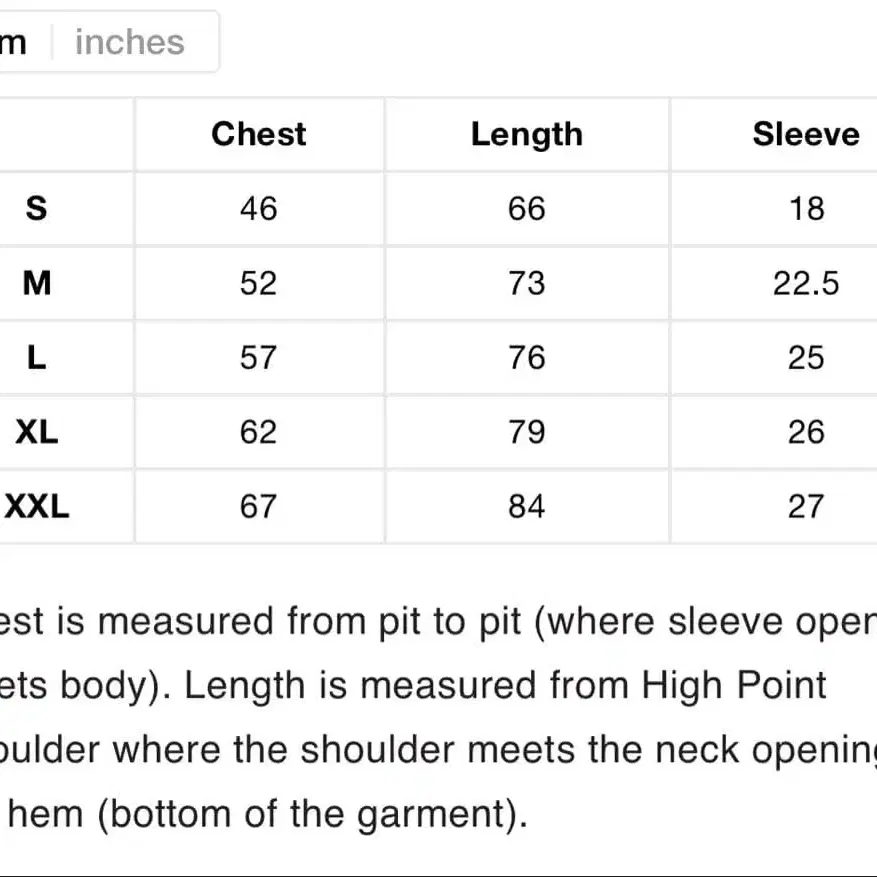Click the Sleeve column header

tap(806, 134)
